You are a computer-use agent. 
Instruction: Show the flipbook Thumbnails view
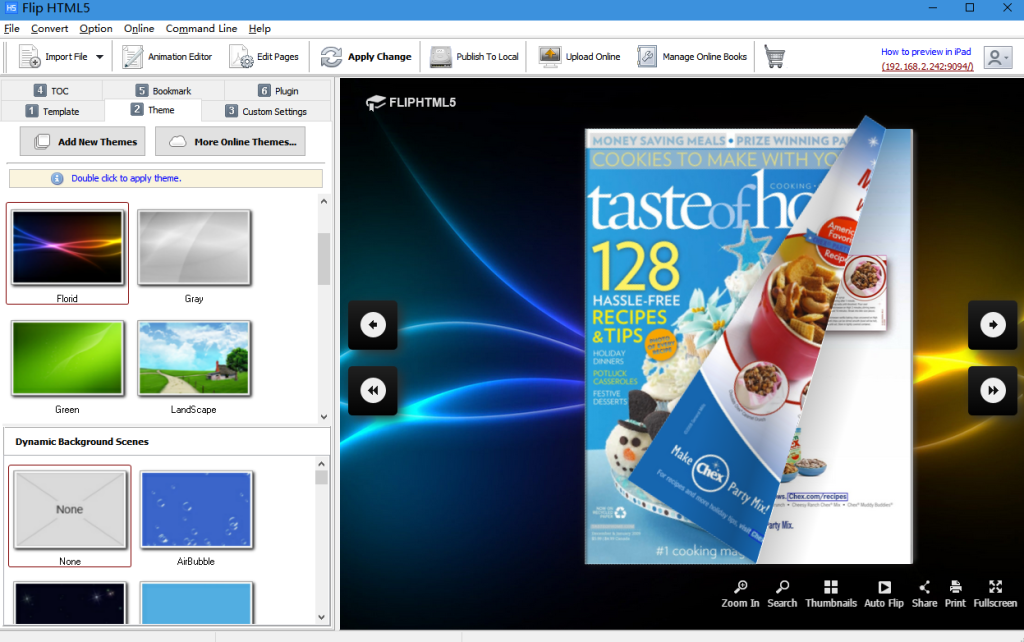tap(832, 593)
